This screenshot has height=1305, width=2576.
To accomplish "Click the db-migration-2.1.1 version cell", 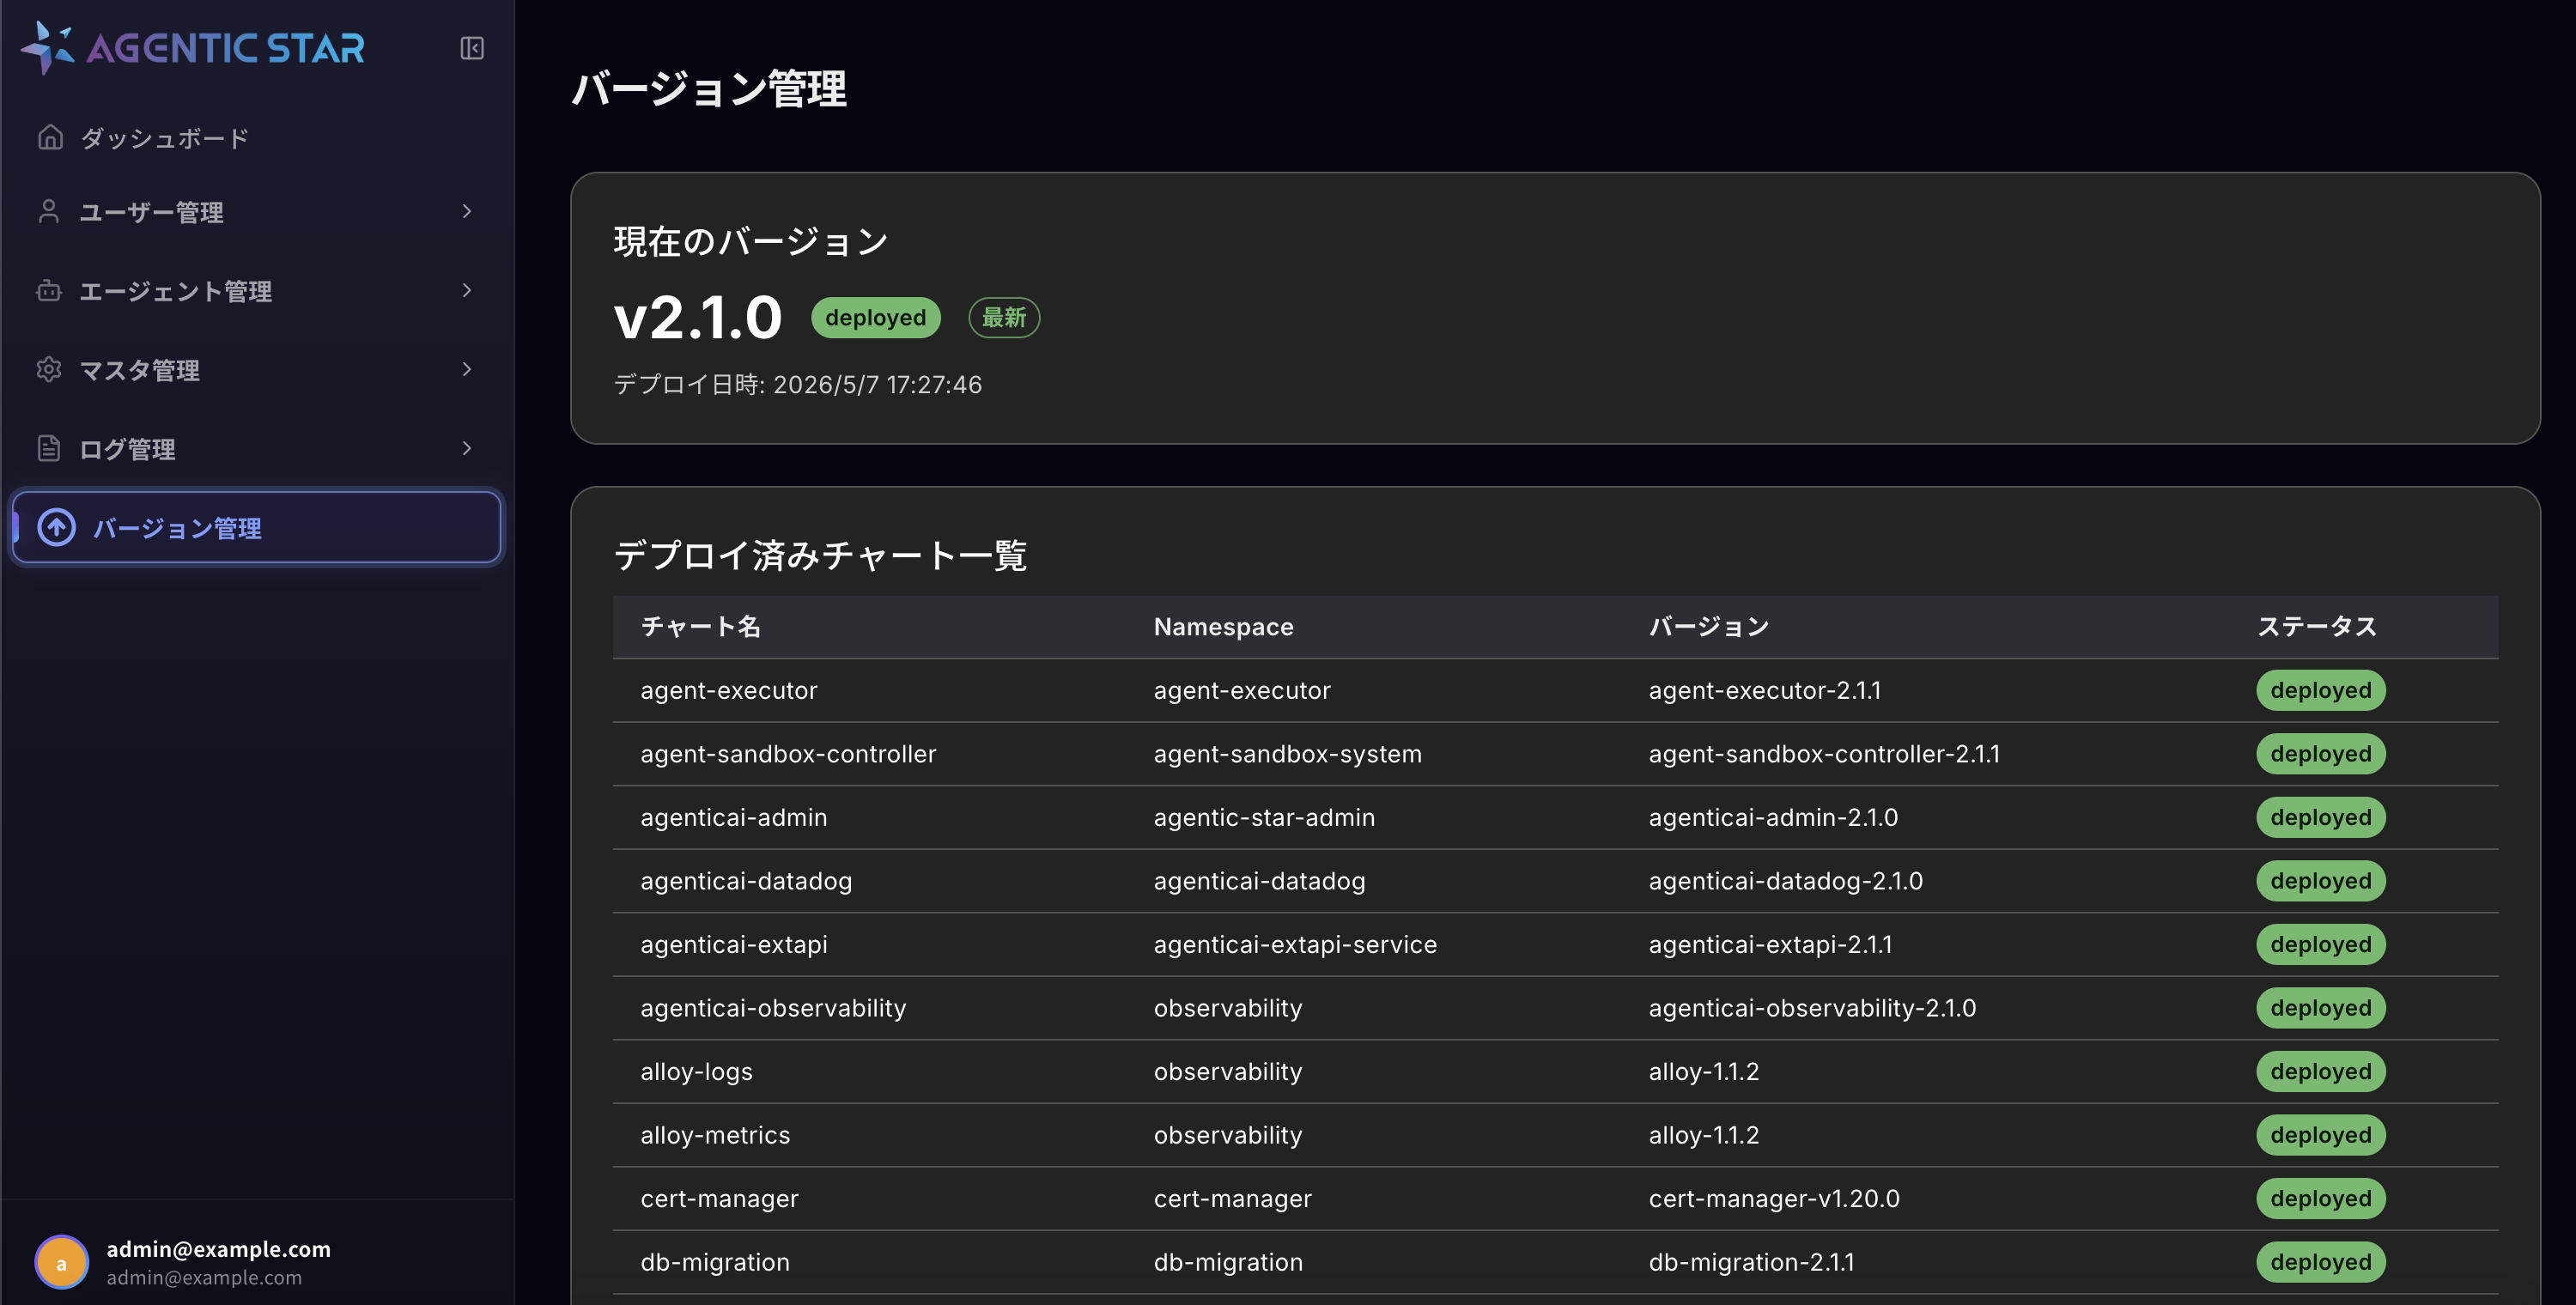I will (x=1751, y=1262).
